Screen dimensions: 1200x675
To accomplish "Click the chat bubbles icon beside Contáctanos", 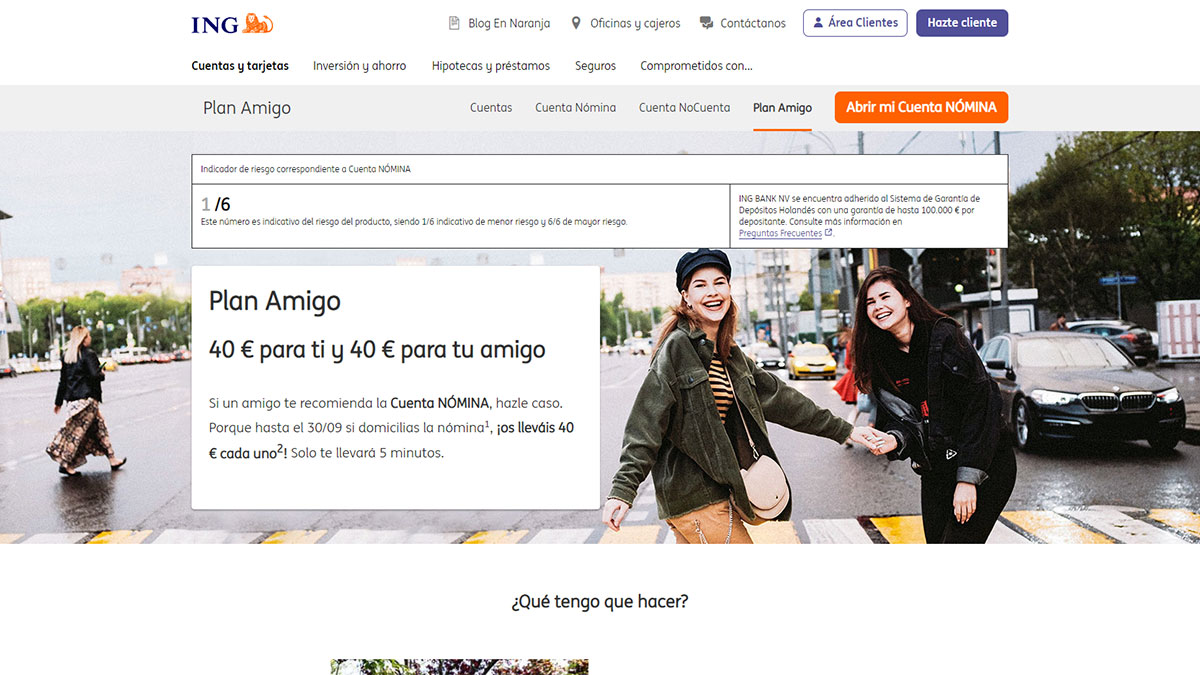I will (x=707, y=23).
